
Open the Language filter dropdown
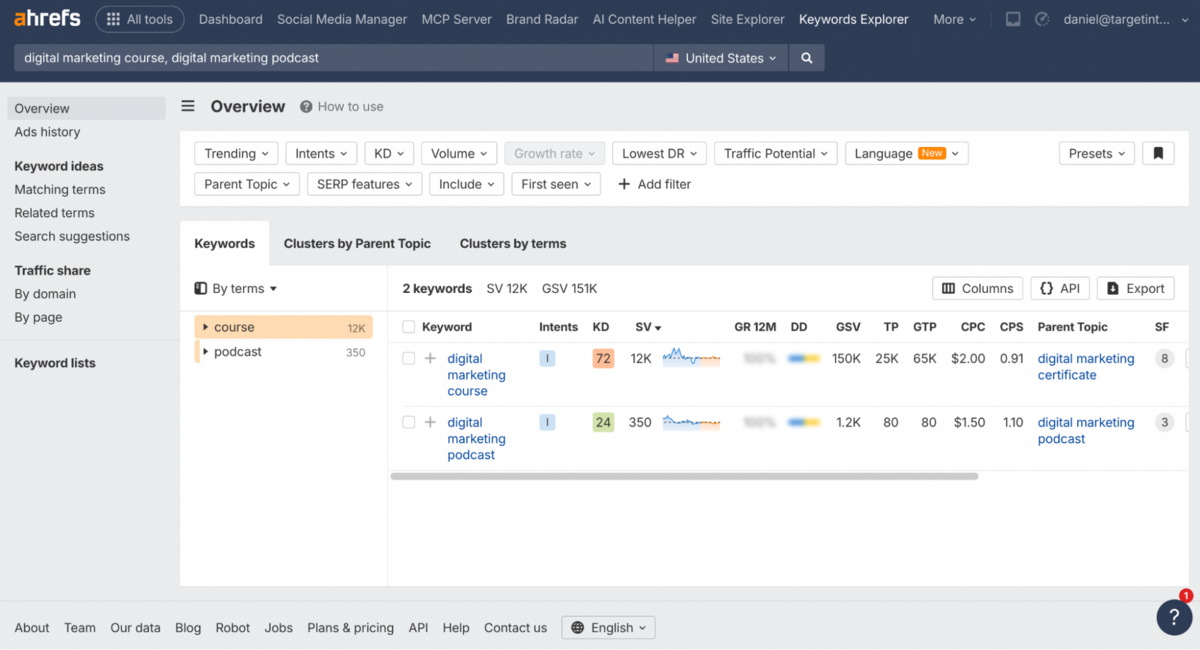[906, 153]
